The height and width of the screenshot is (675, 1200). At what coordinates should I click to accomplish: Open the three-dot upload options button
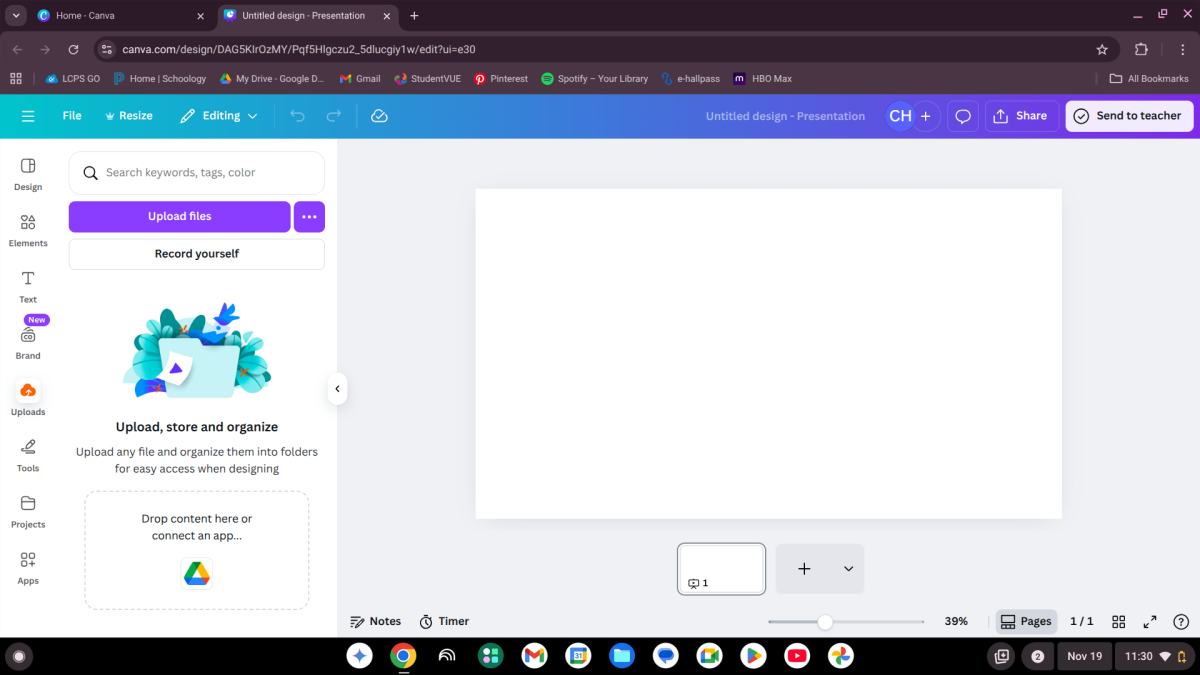(309, 216)
